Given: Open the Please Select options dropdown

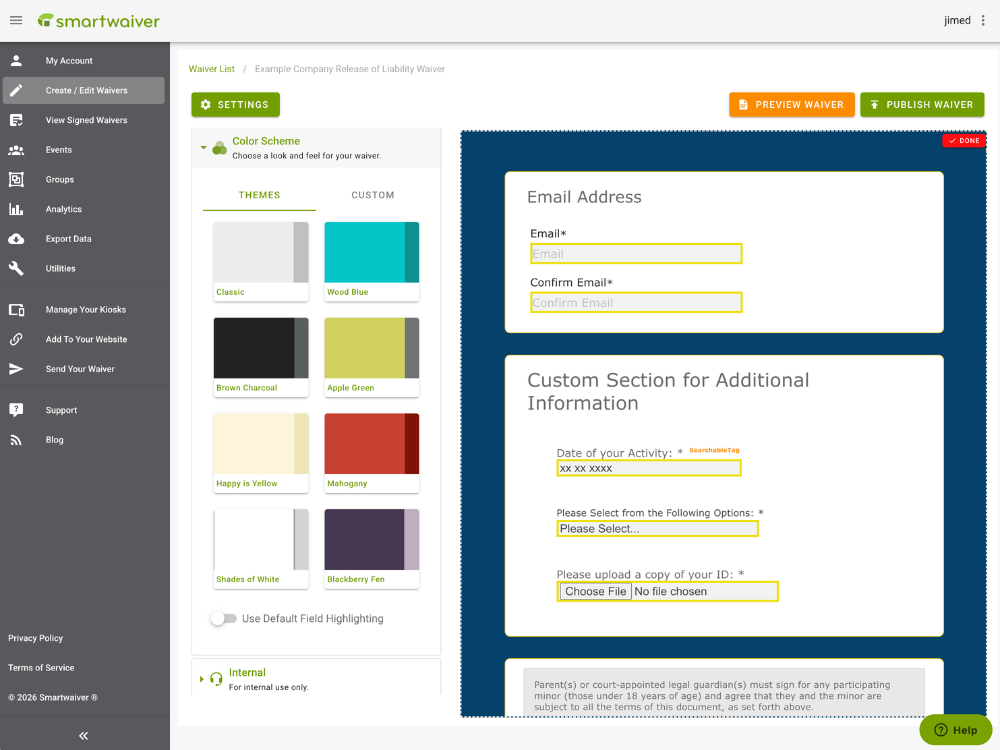Looking at the screenshot, I should pyautogui.click(x=657, y=529).
